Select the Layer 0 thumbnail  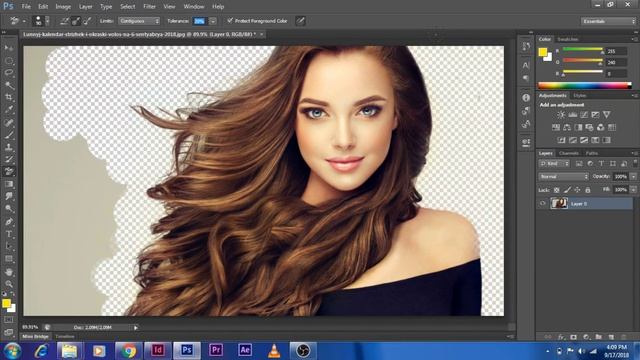559,203
